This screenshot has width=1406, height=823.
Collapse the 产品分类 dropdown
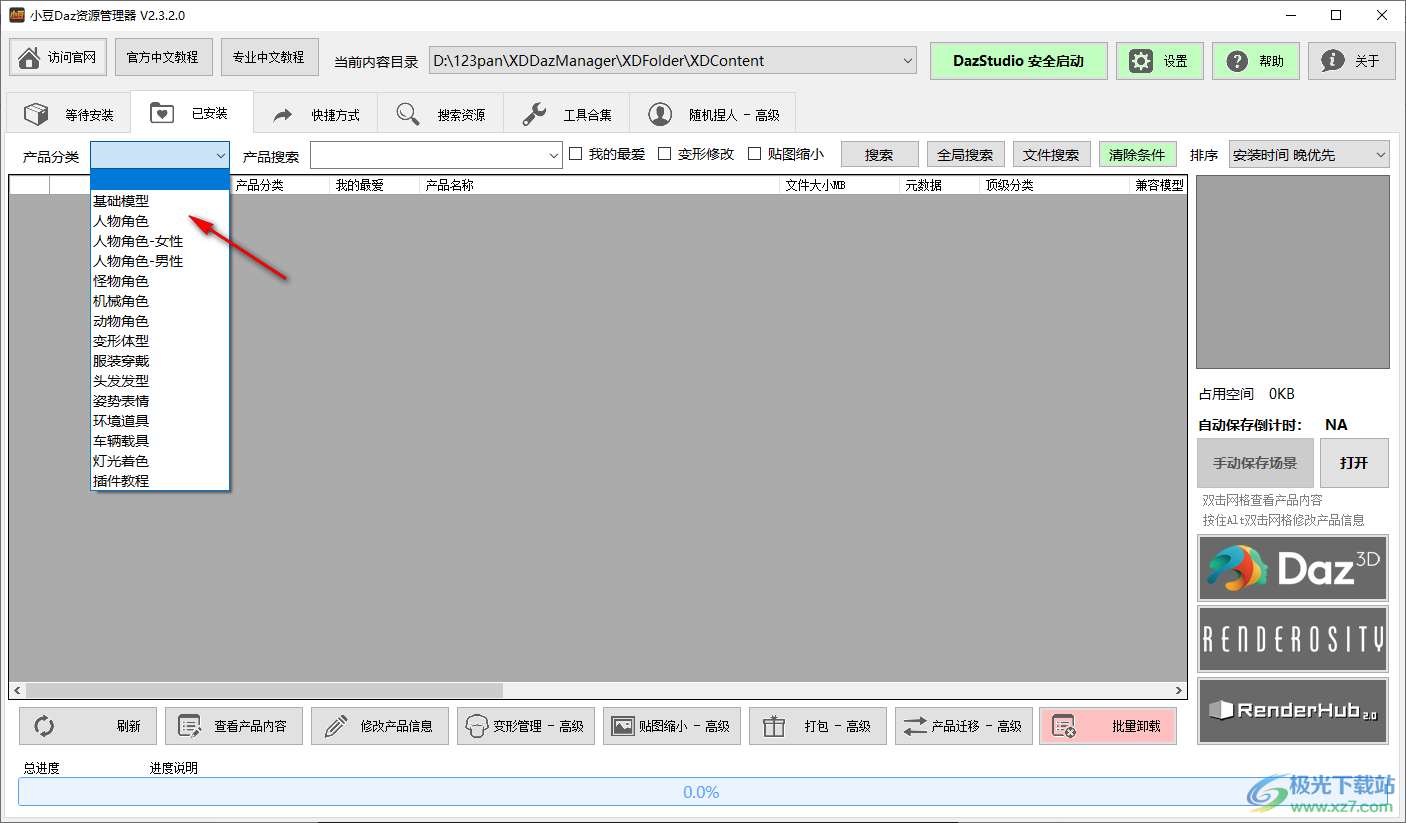[x=221, y=155]
